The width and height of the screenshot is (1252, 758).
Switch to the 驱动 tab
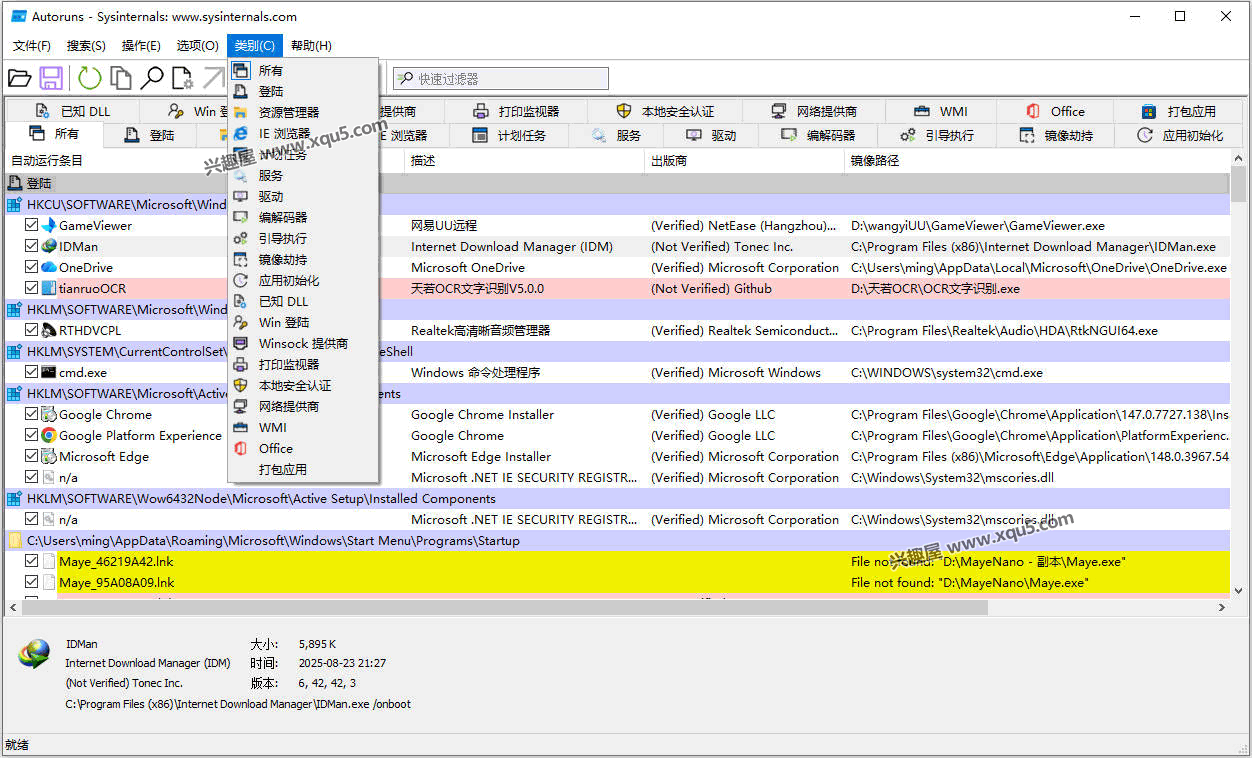tap(711, 136)
